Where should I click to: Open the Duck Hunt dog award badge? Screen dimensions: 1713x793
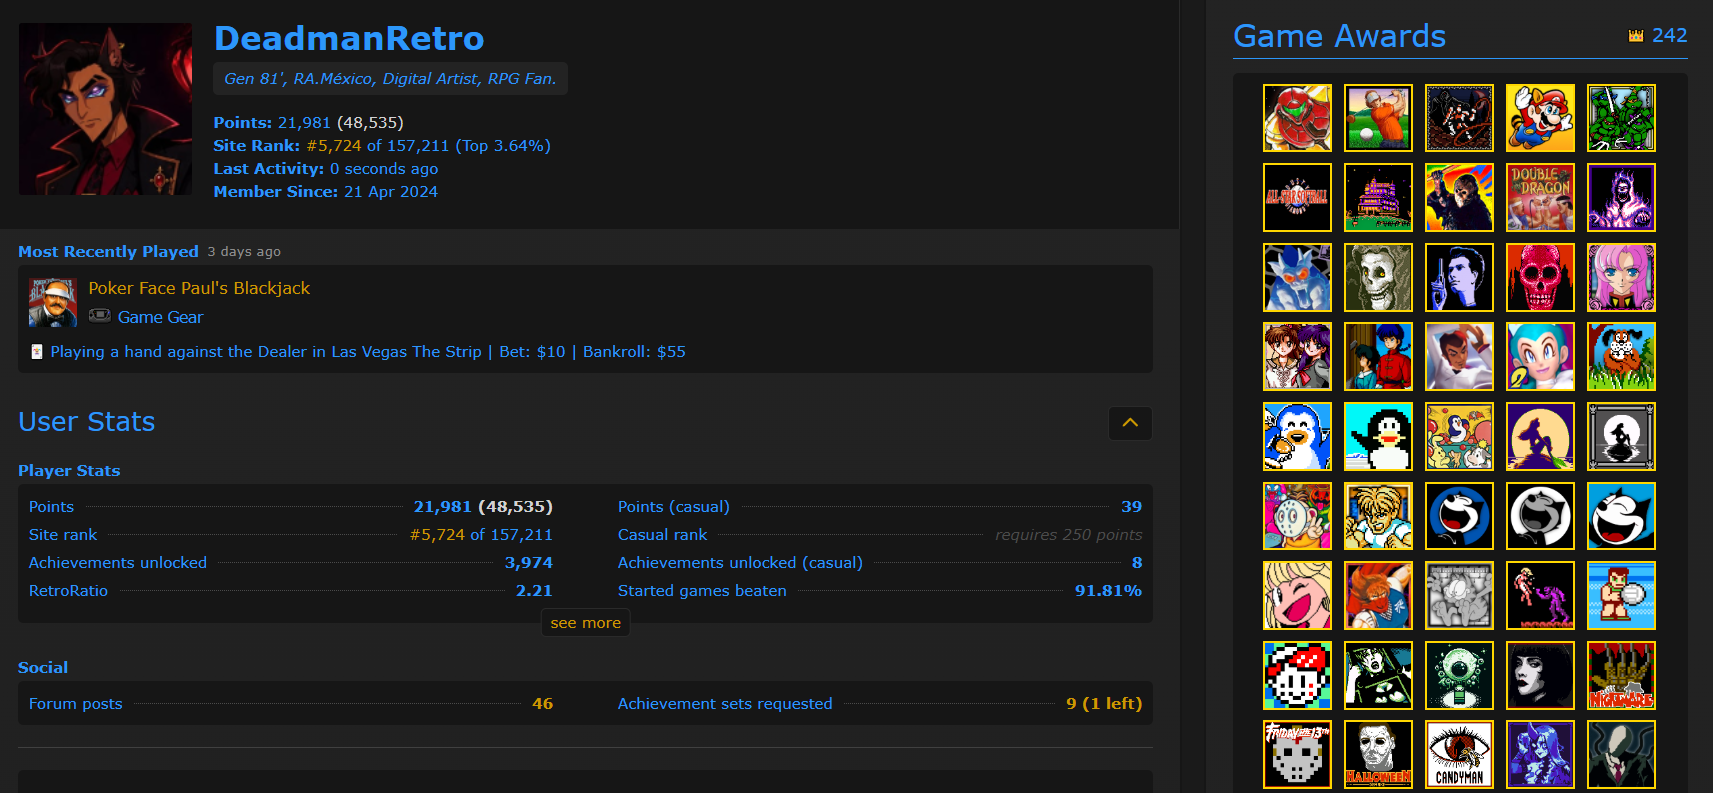pos(1621,356)
